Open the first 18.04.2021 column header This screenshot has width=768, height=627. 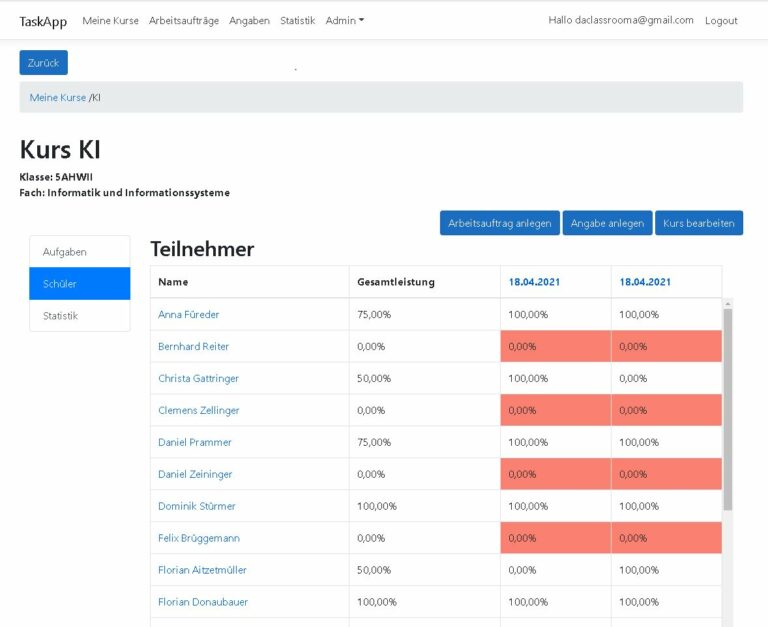point(534,282)
